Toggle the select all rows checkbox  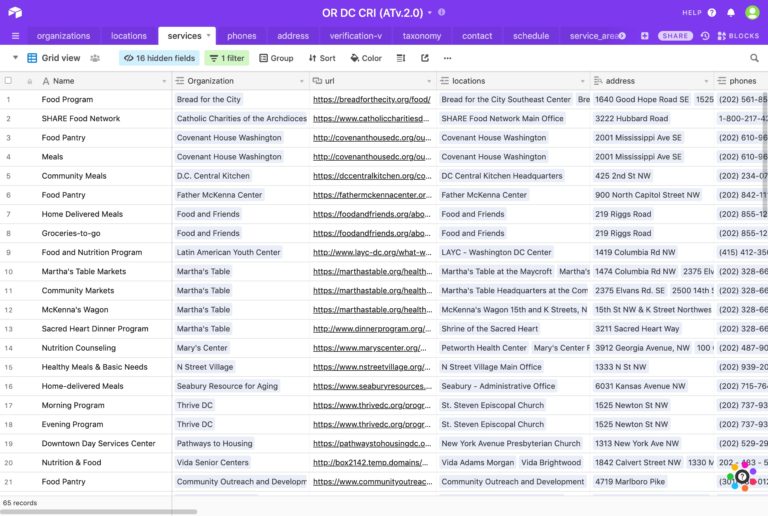click(9, 81)
